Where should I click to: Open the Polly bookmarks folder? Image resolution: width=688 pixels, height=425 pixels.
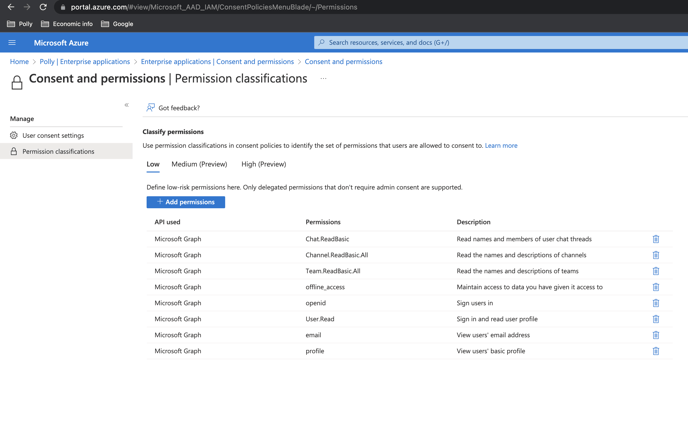click(x=20, y=24)
